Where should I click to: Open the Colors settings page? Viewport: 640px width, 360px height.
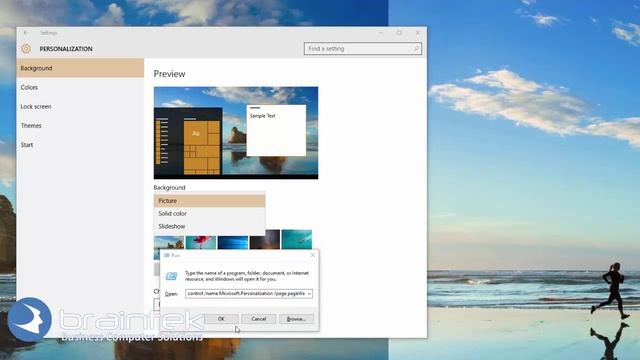(x=80, y=87)
